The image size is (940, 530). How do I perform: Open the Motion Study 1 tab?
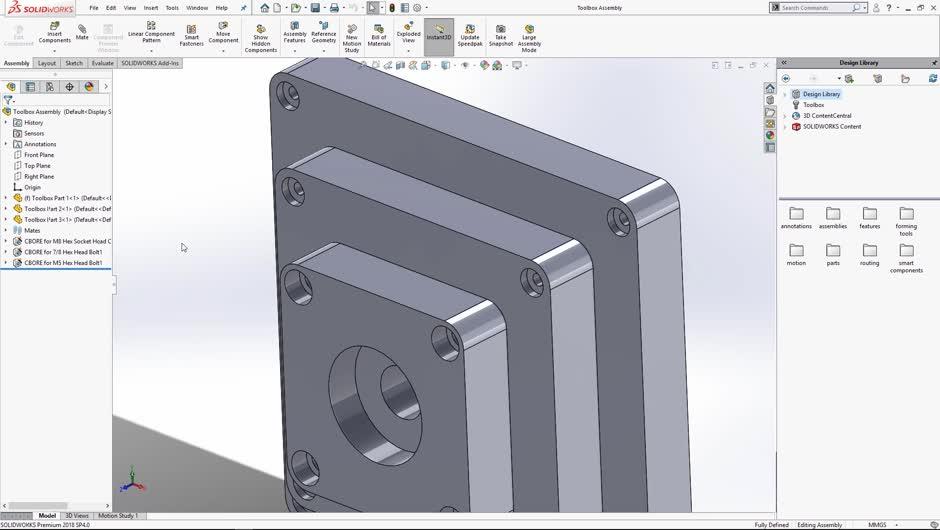click(x=120, y=516)
